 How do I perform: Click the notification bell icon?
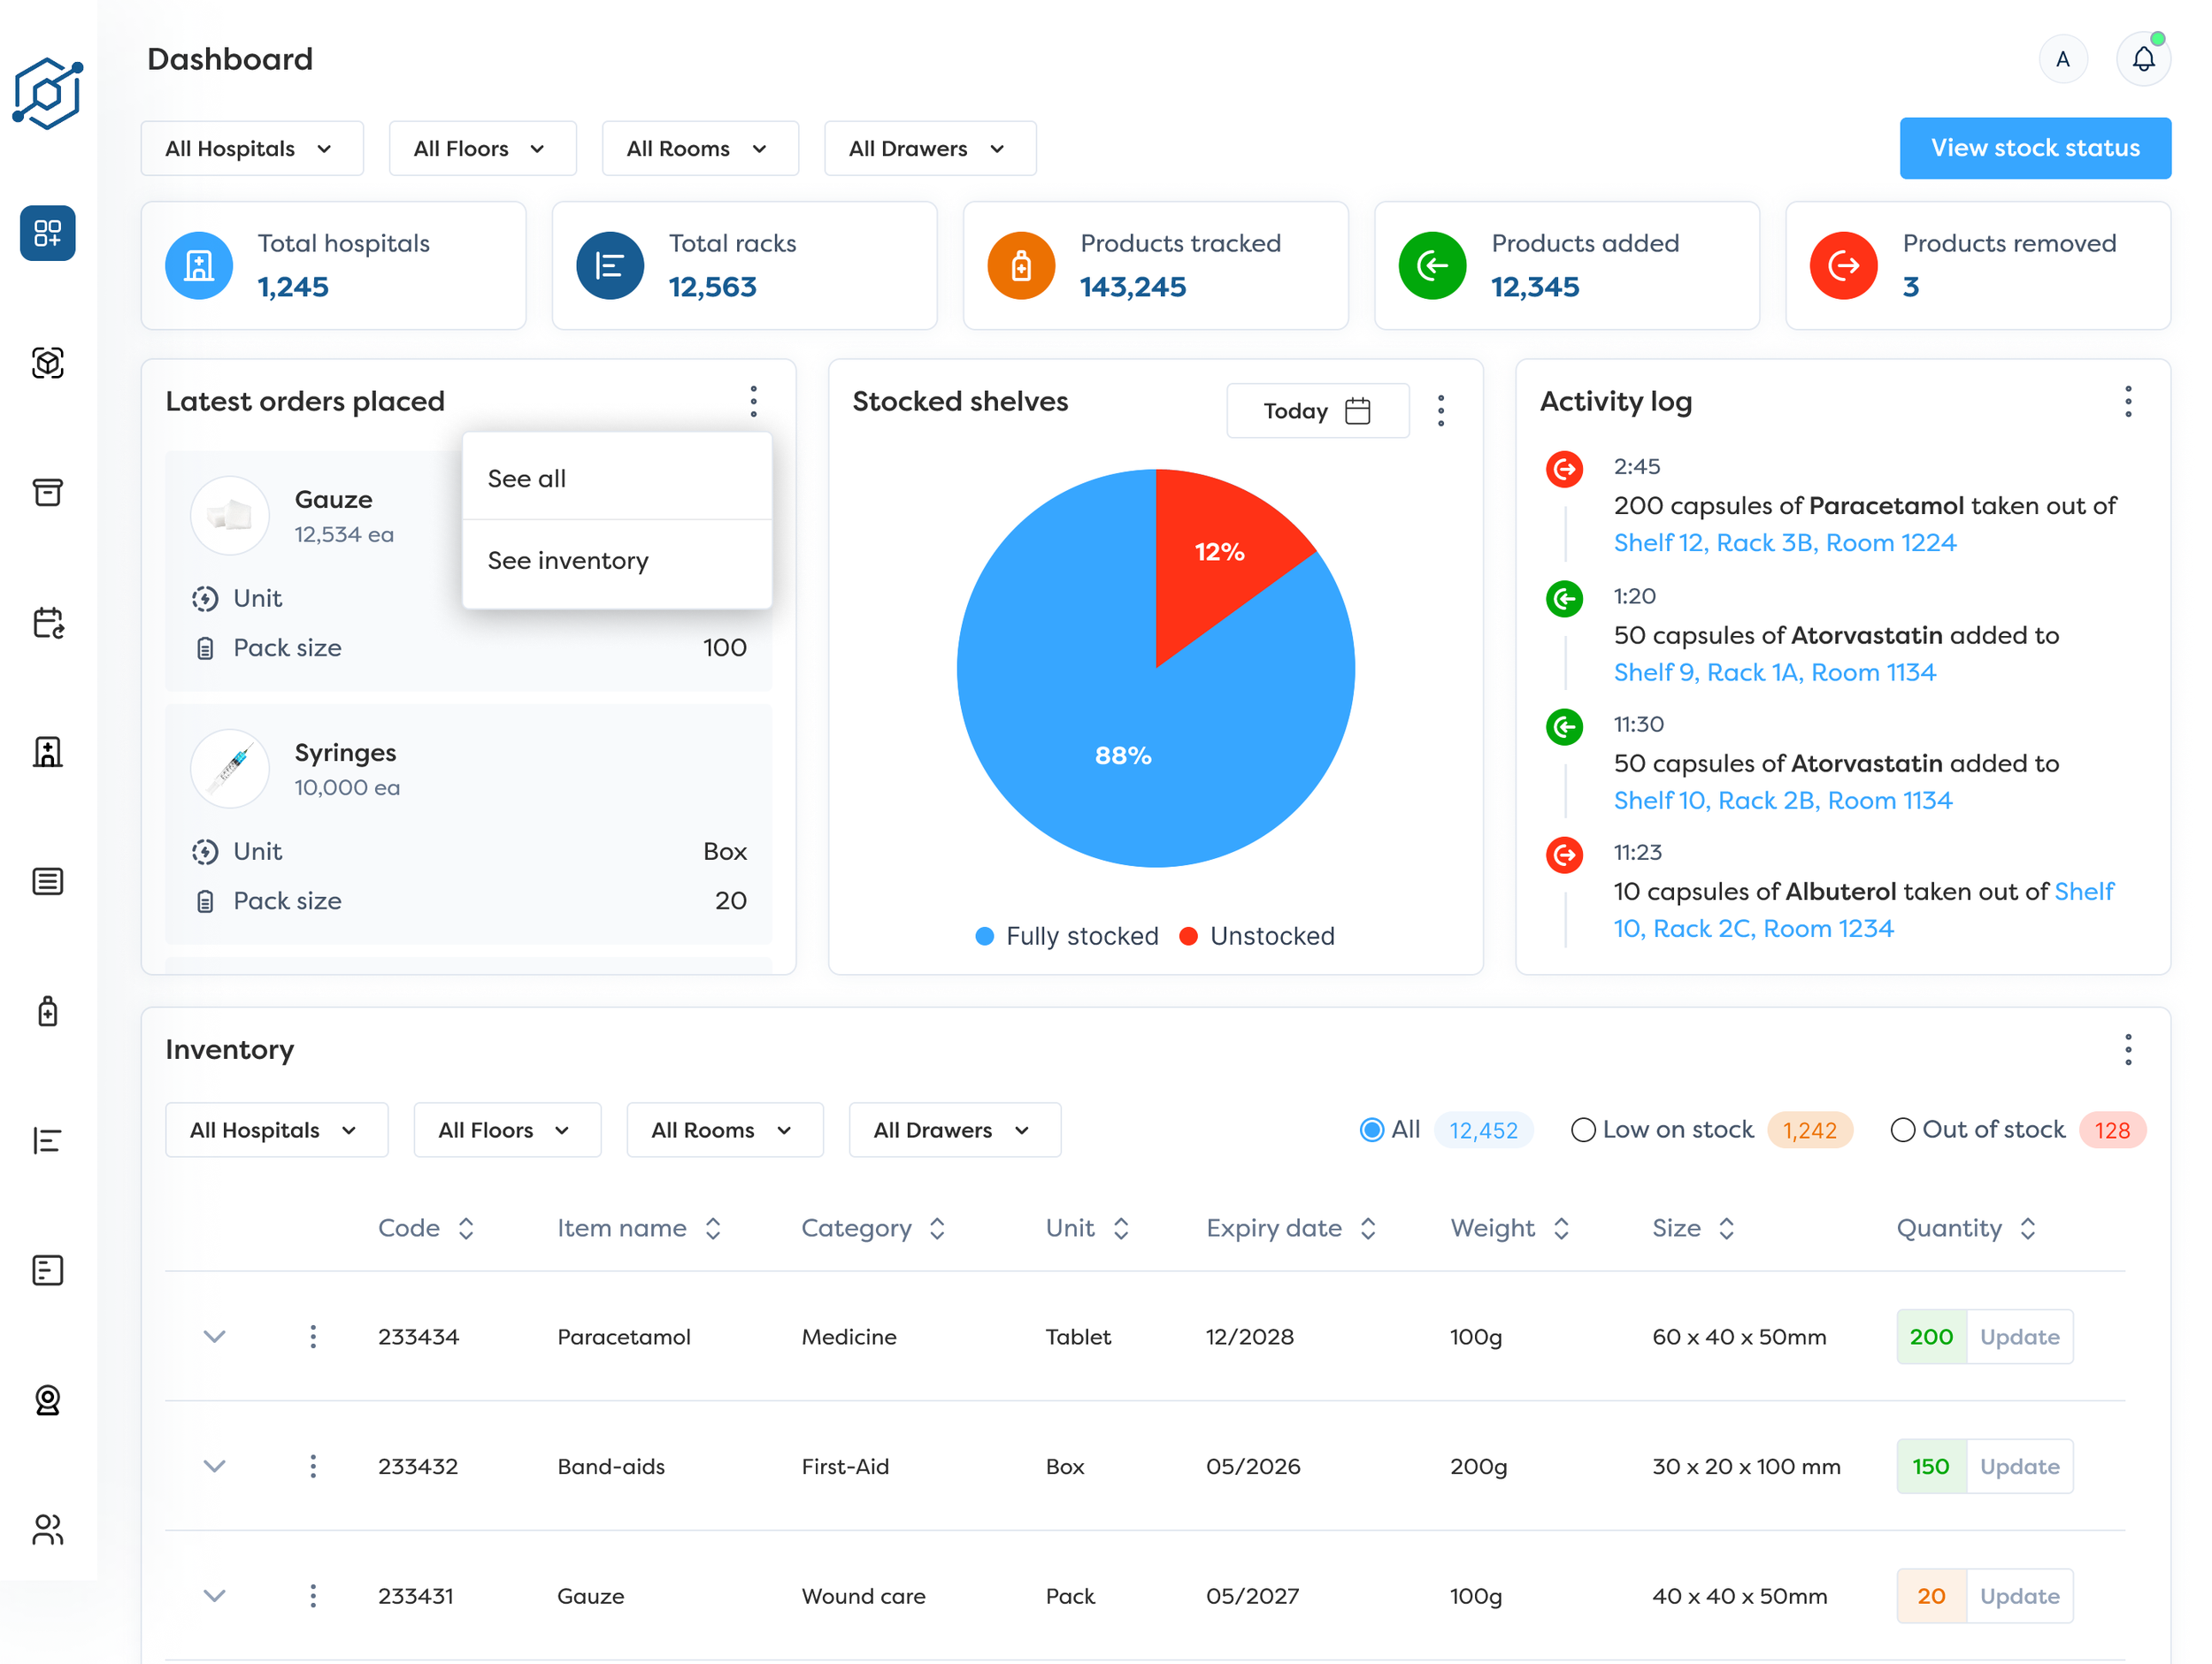coord(2142,60)
